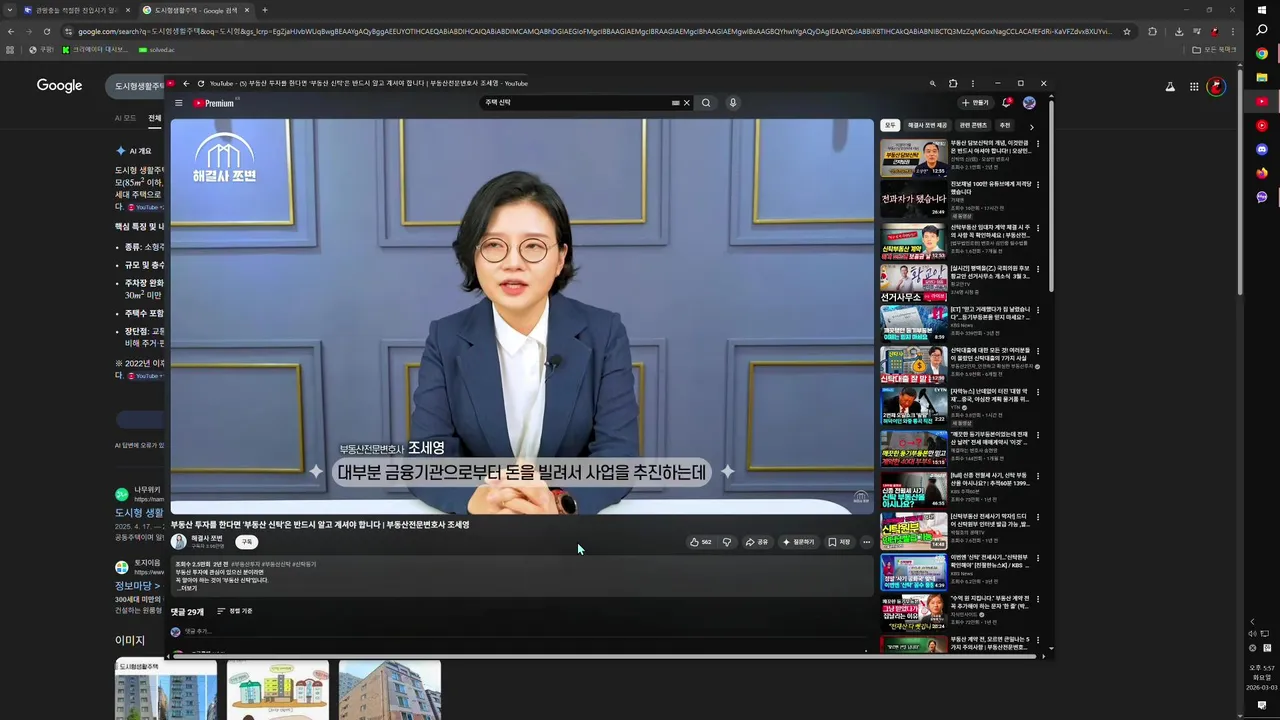
Task: Open the YouTube app window three-dot menu
Action: pyautogui.click(x=973, y=83)
